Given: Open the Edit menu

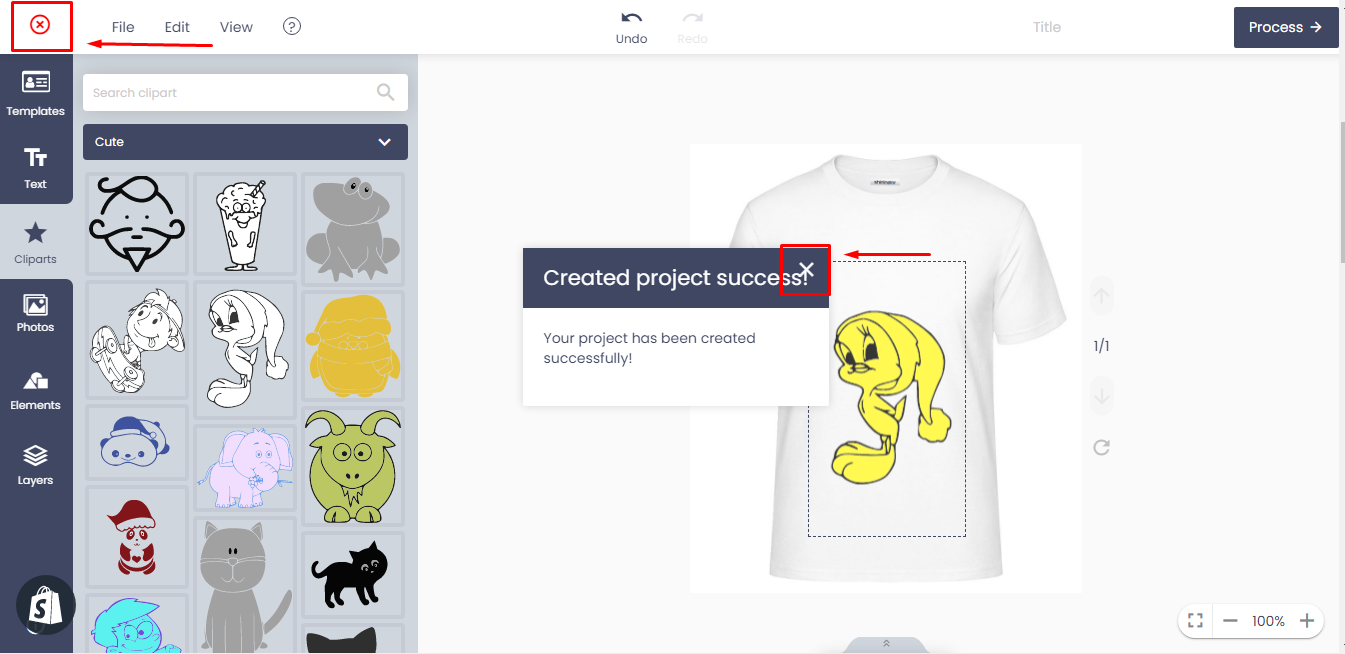Looking at the screenshot, I should pyautogui.click(x=177, y=27).
